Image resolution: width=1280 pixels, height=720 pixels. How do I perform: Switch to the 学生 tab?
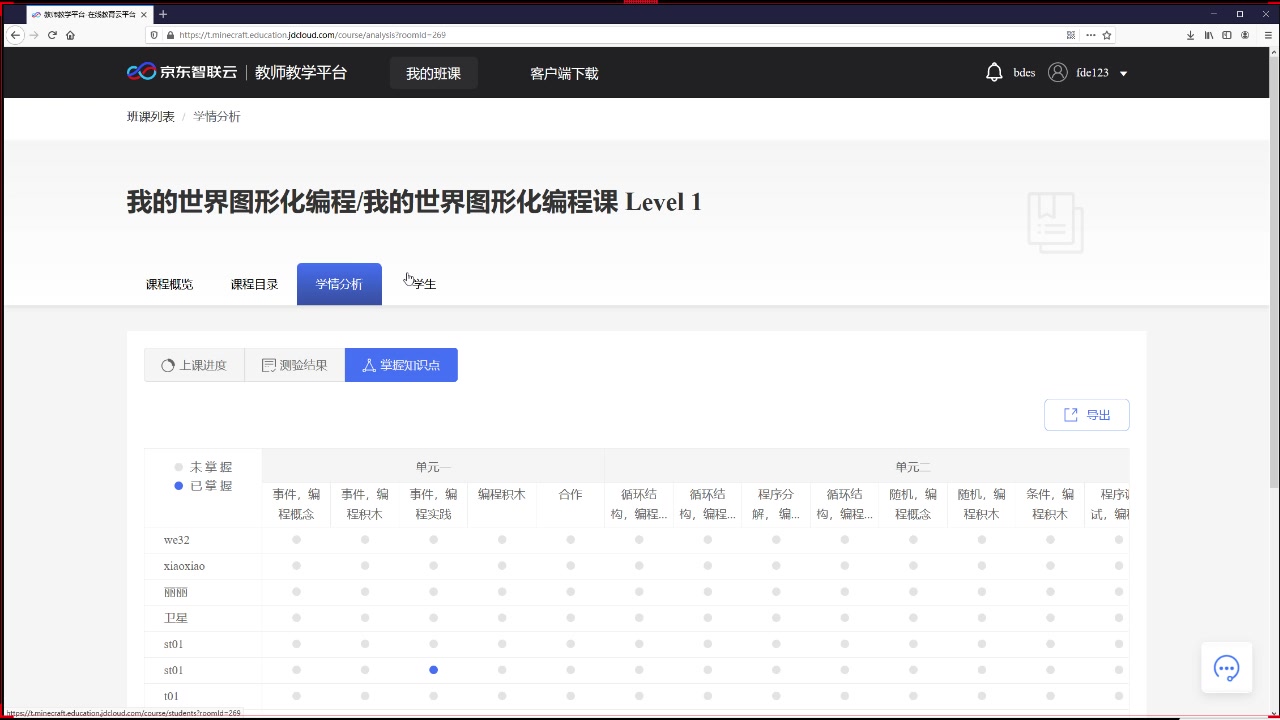coord(424,284)
